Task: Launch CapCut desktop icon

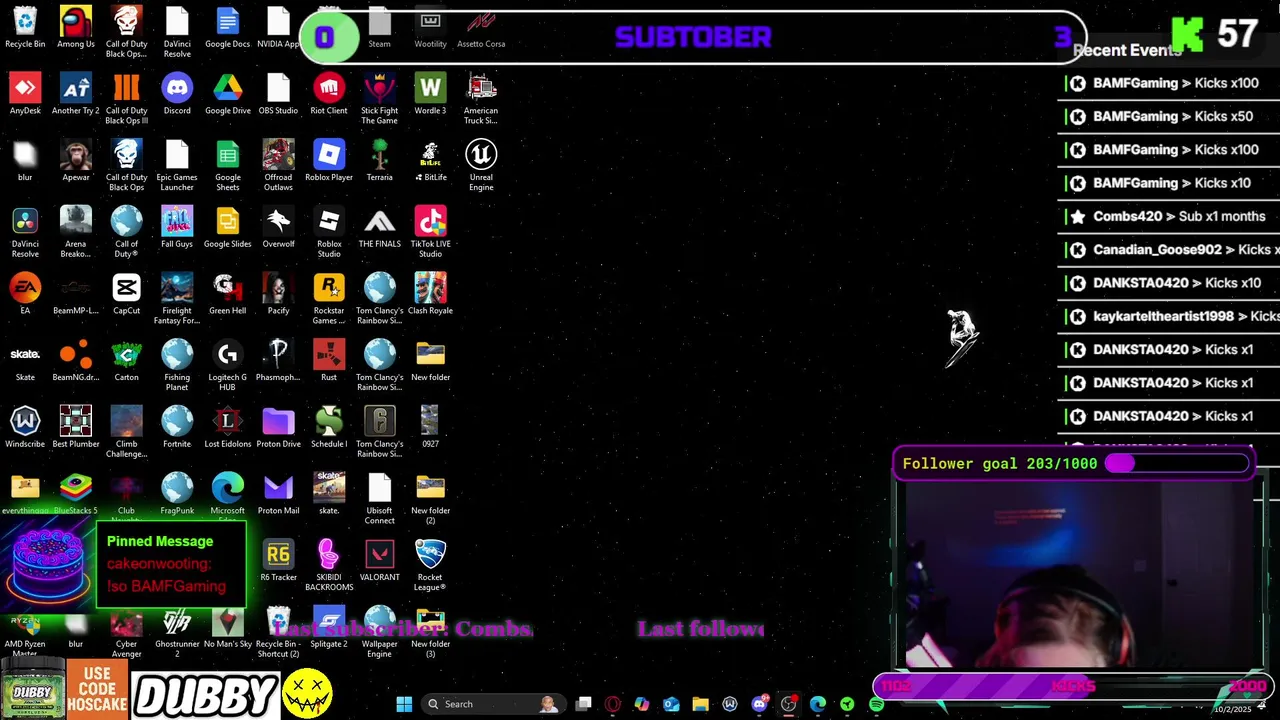Action: coord(126,295)
